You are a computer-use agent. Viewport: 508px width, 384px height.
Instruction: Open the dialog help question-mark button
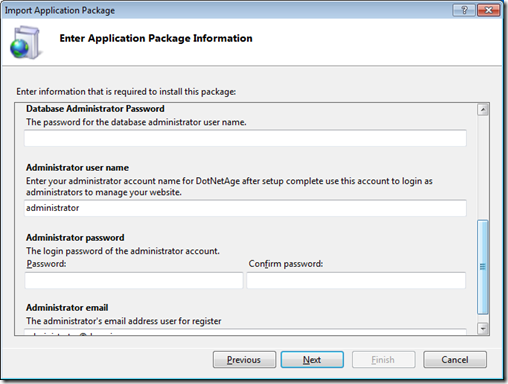(x=464, y=10)
